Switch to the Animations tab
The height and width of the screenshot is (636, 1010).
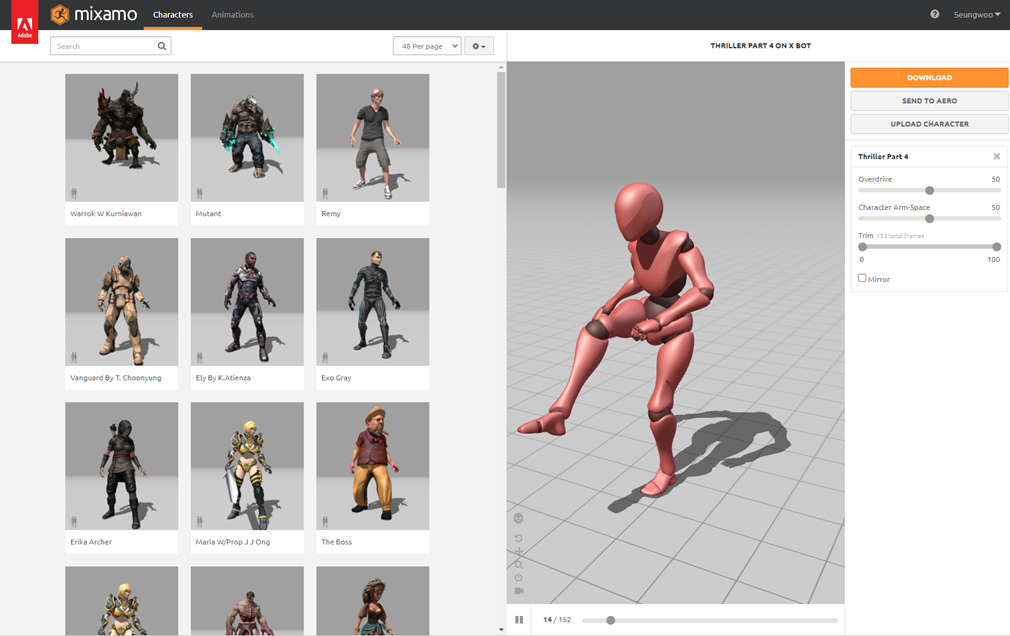coord(233,15)
